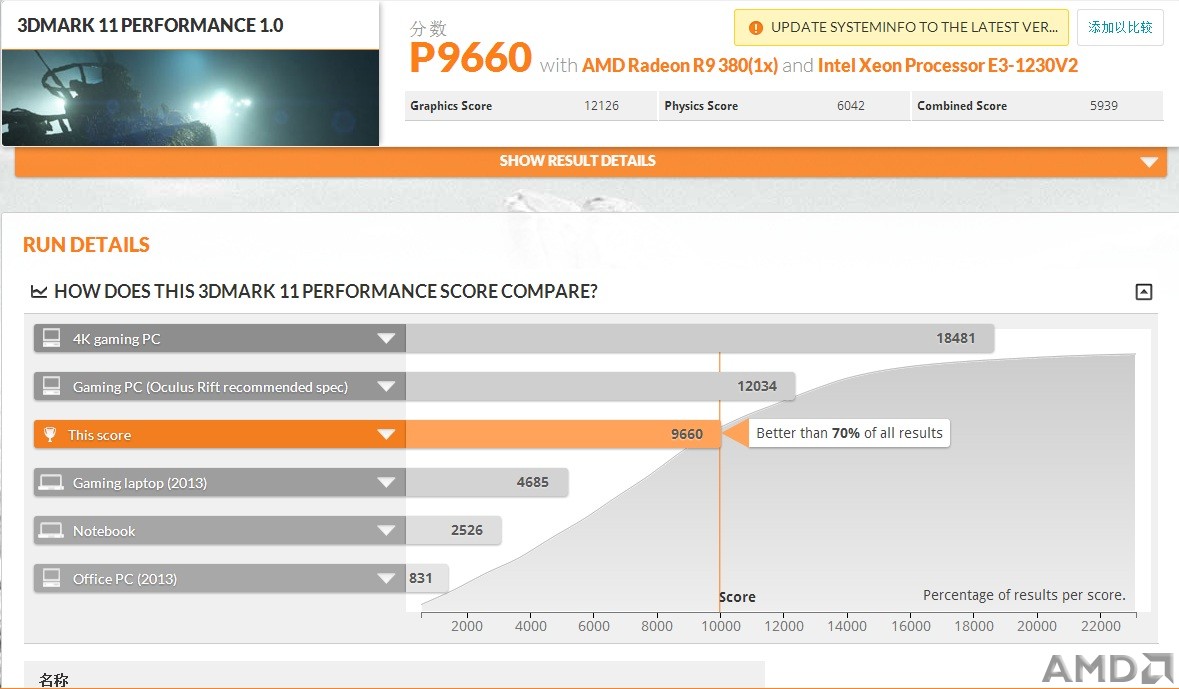The height and width of the screenshot is (689, 1179).
Task: Open Show Result Details bar
Action: [x=590, y=161]
